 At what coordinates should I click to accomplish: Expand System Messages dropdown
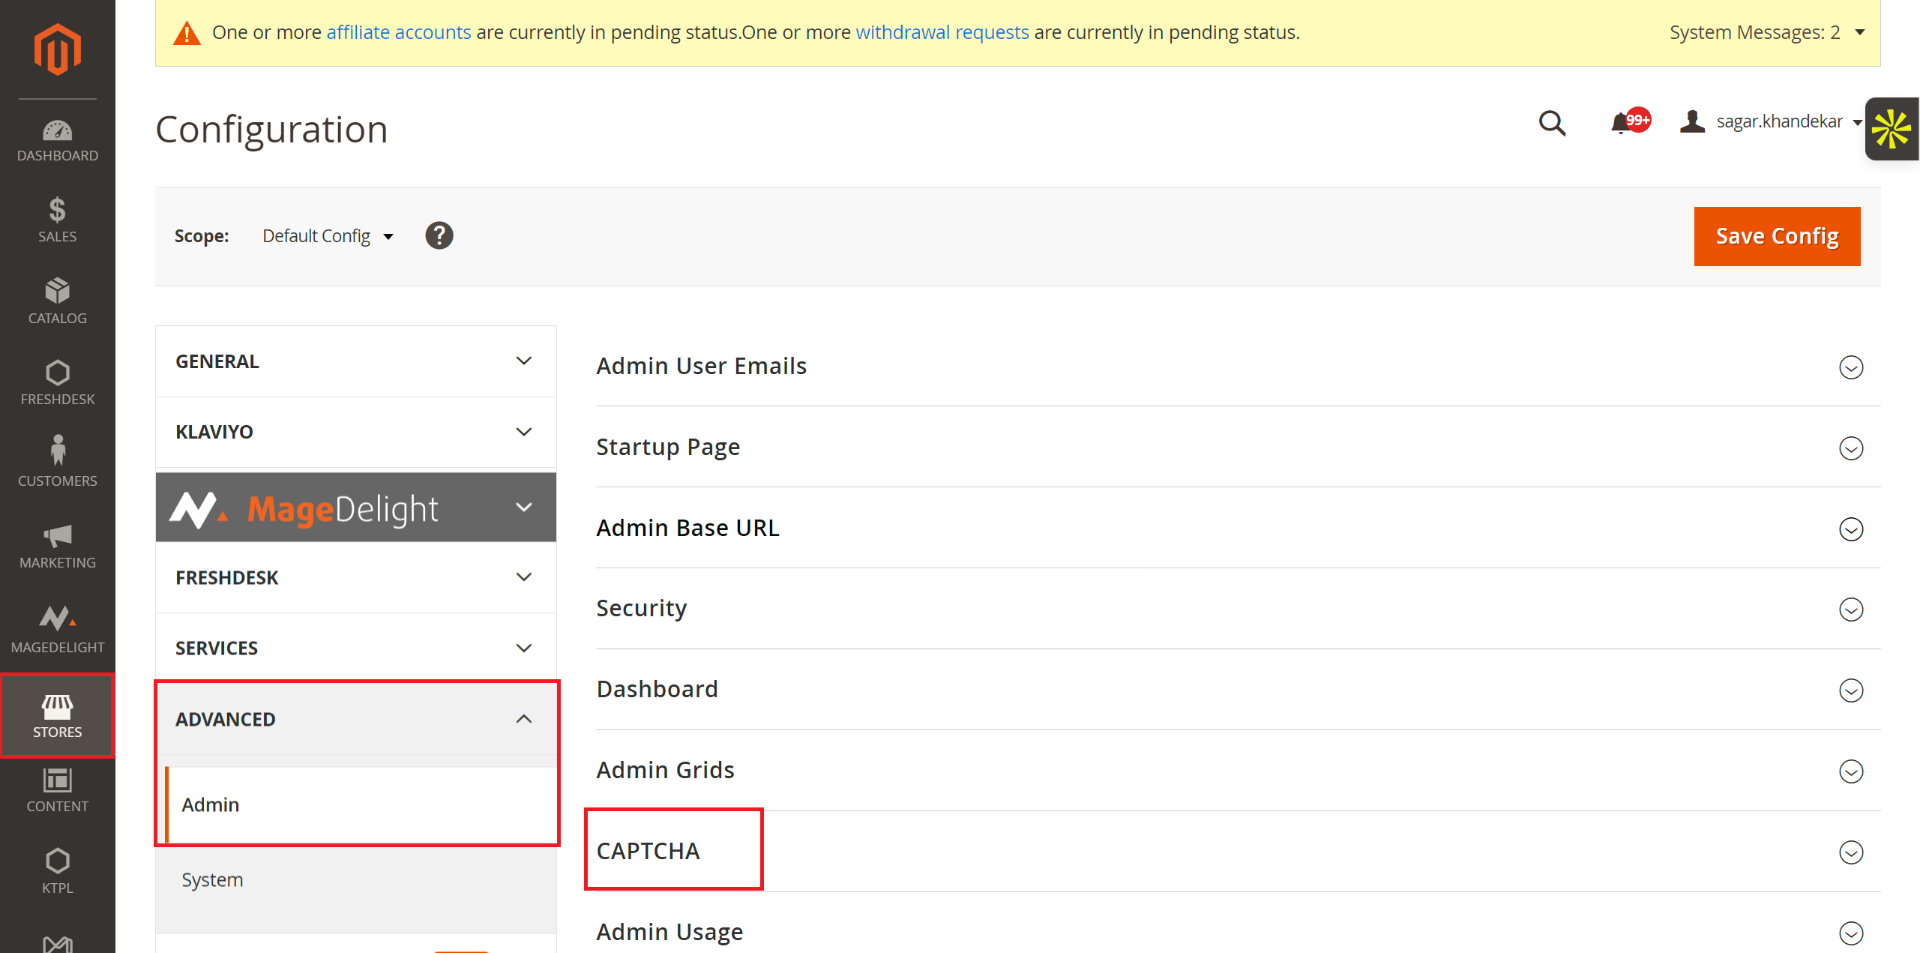coord(1767,32)
